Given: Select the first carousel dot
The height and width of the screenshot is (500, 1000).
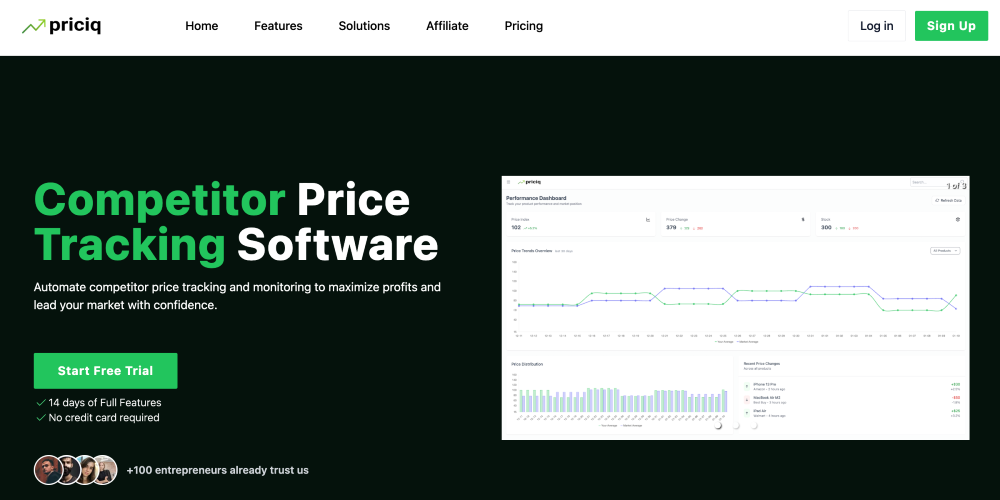Looking at the screenshot, I should tap(718, 425).
